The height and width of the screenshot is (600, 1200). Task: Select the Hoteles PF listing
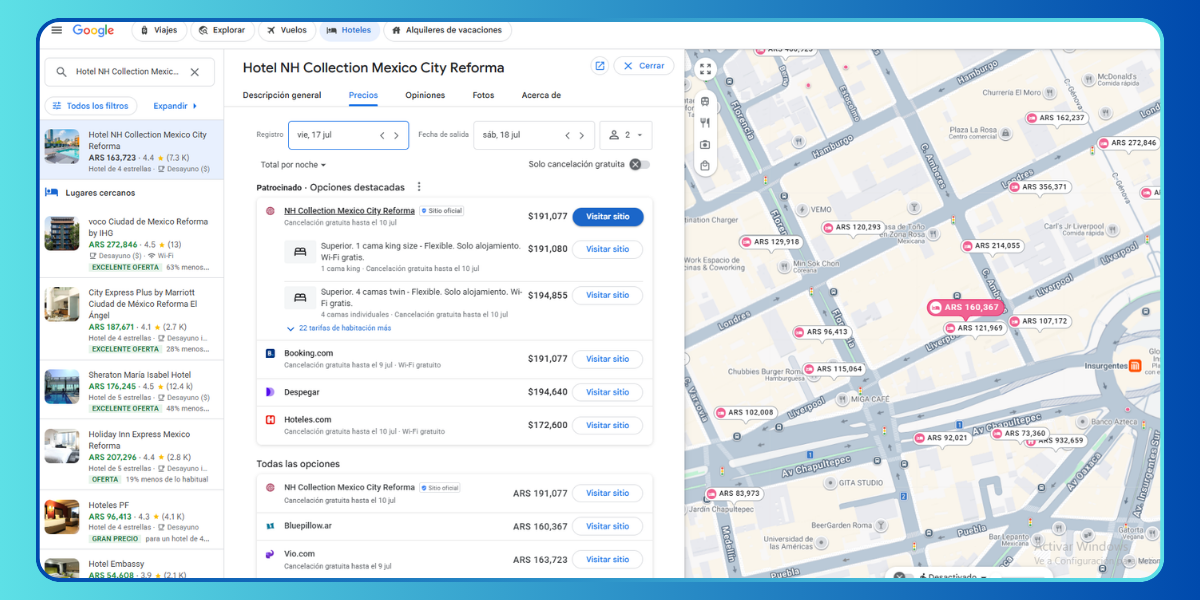tap(131, 522)
